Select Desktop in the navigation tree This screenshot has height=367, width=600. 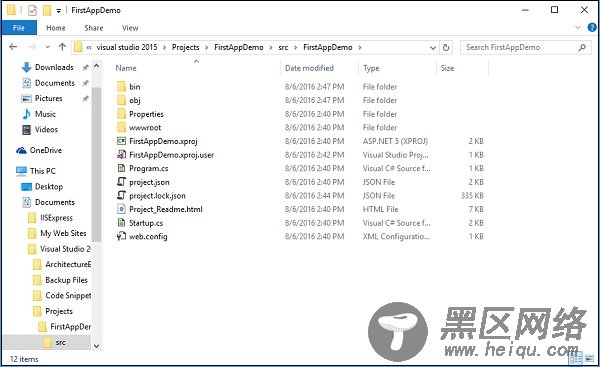click(49, 187)
